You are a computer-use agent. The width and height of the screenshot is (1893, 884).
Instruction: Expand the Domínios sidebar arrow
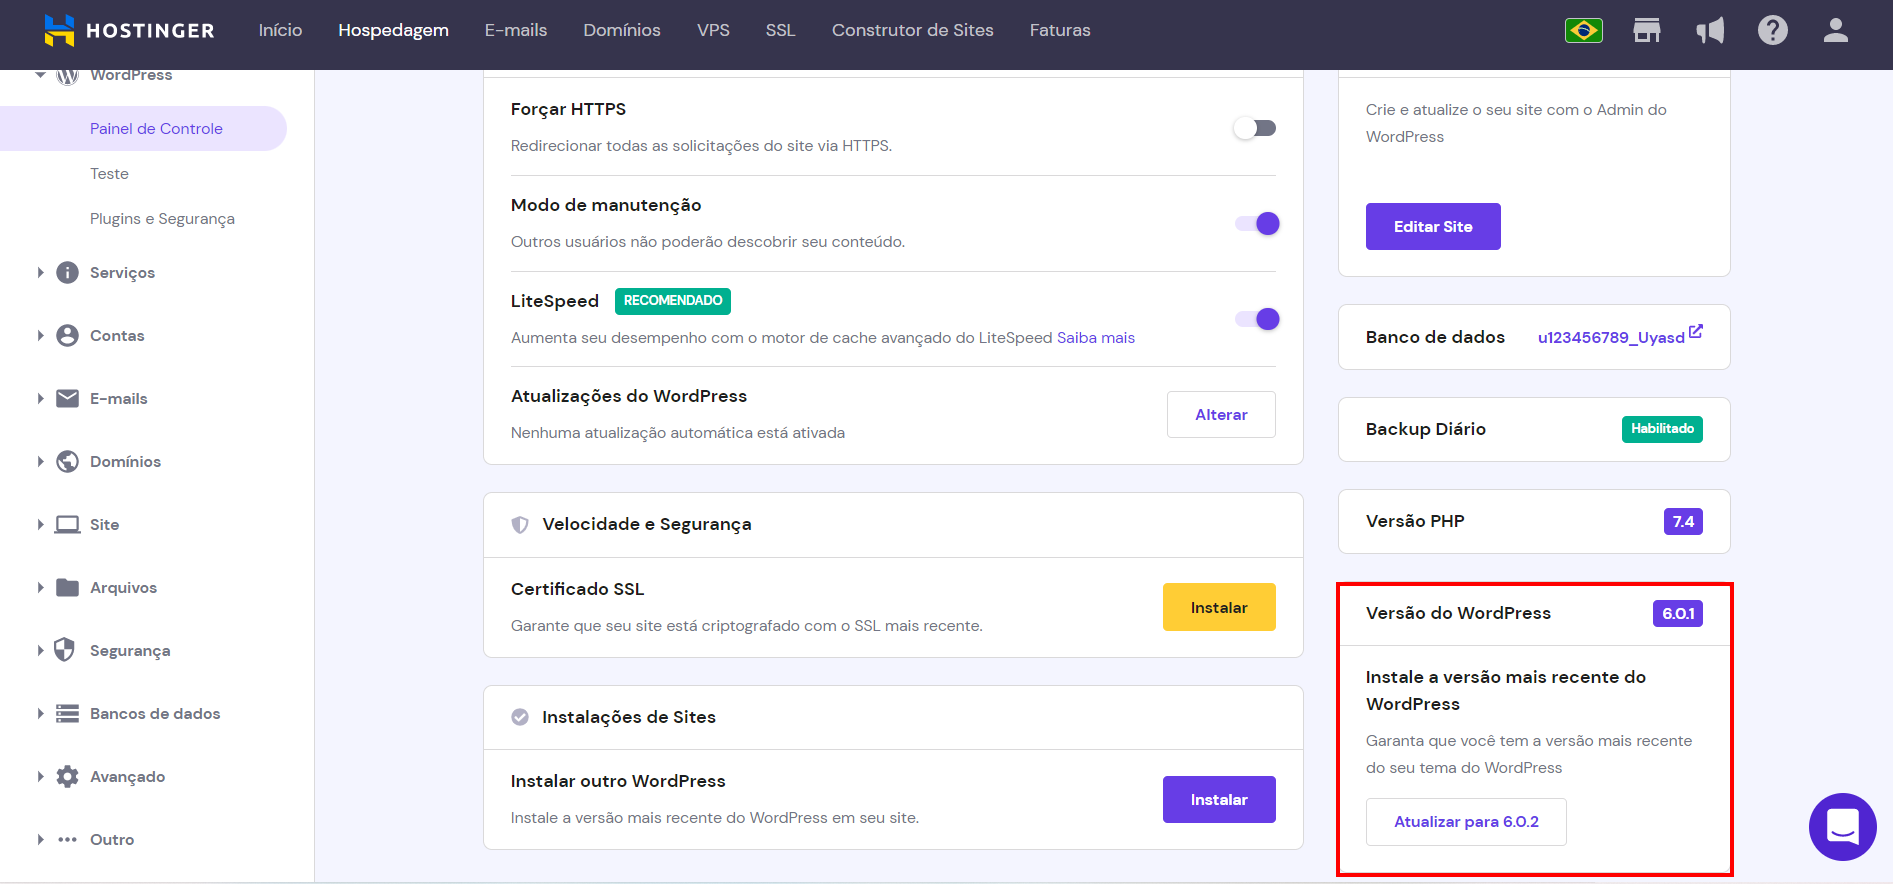[x=40, y=462]
